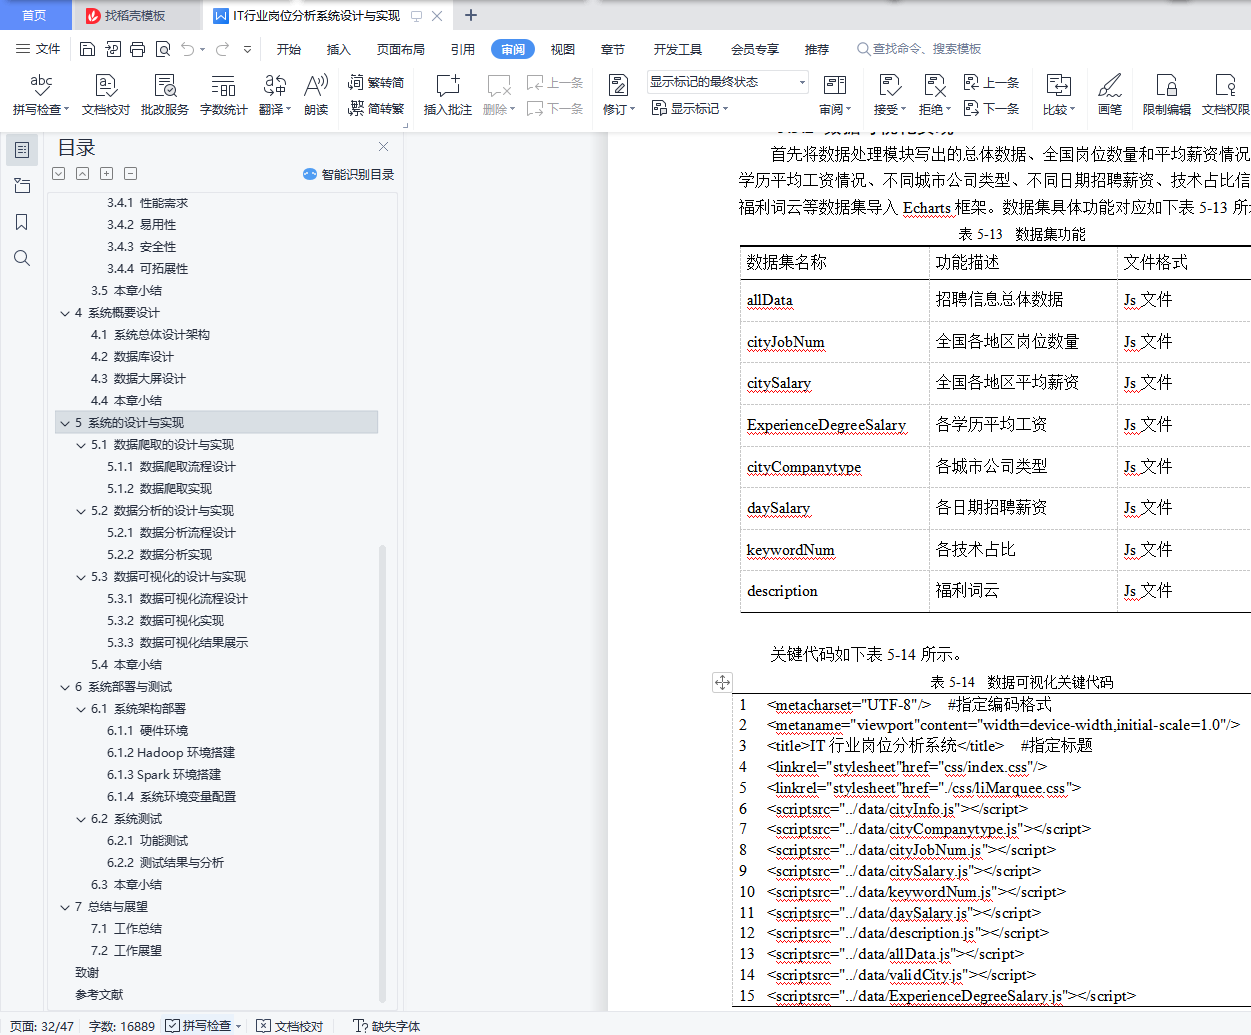Screen dimensions: 1251x1035
Task: Click the 比较 compare documents icon
Action: coord(1058,85)
